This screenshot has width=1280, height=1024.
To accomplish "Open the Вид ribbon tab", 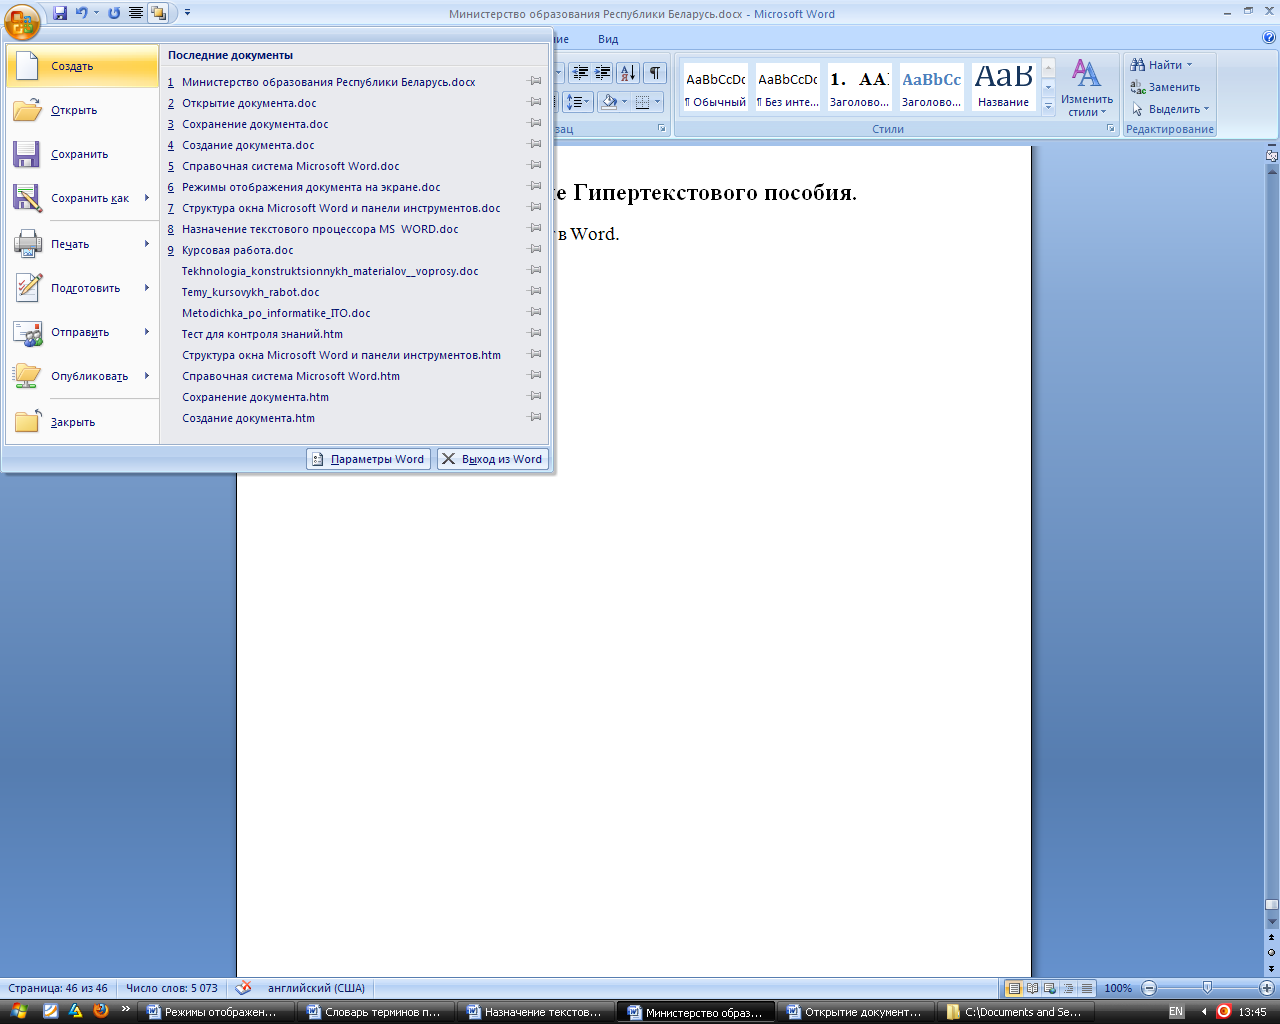I will (x=608, y=39).
